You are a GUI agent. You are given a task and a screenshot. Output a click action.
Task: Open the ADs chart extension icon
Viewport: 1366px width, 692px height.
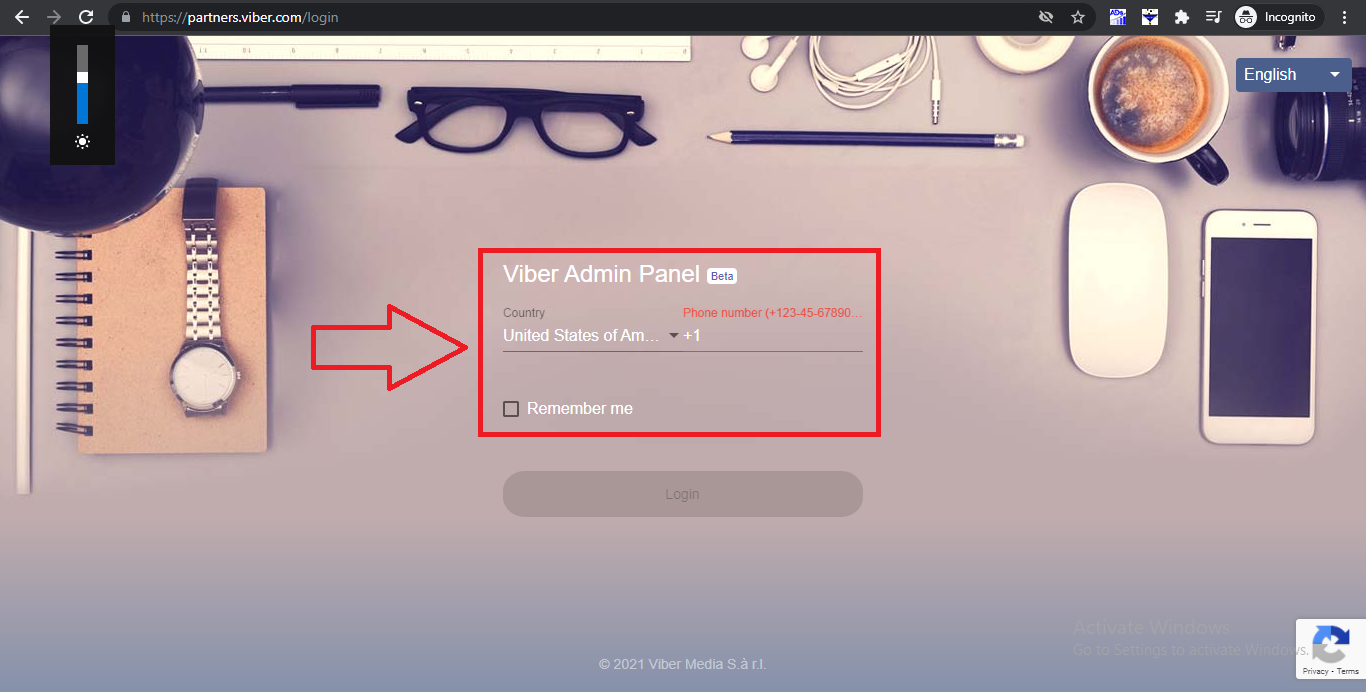[1118, 17]
